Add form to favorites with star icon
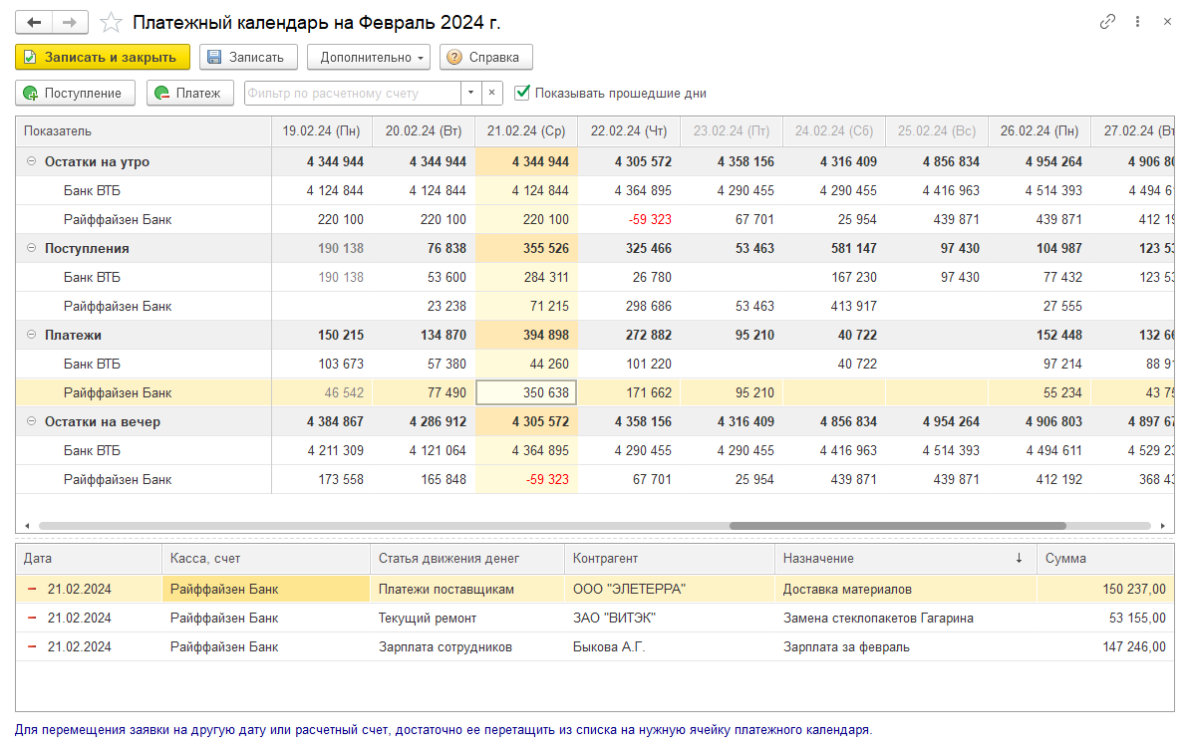 112,22
